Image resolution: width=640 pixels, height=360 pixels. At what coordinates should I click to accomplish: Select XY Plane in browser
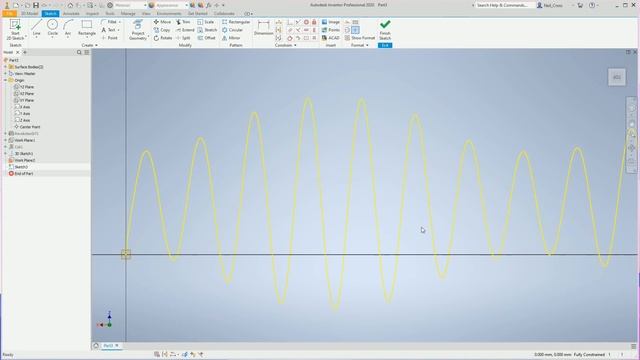tap(24, 100)
